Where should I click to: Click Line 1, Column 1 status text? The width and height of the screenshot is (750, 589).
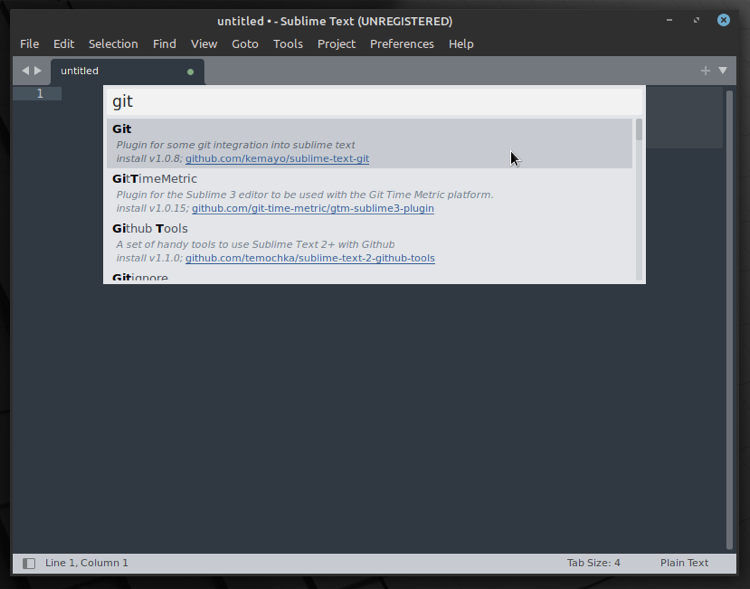pyautogui.click(x=87, y=563)
